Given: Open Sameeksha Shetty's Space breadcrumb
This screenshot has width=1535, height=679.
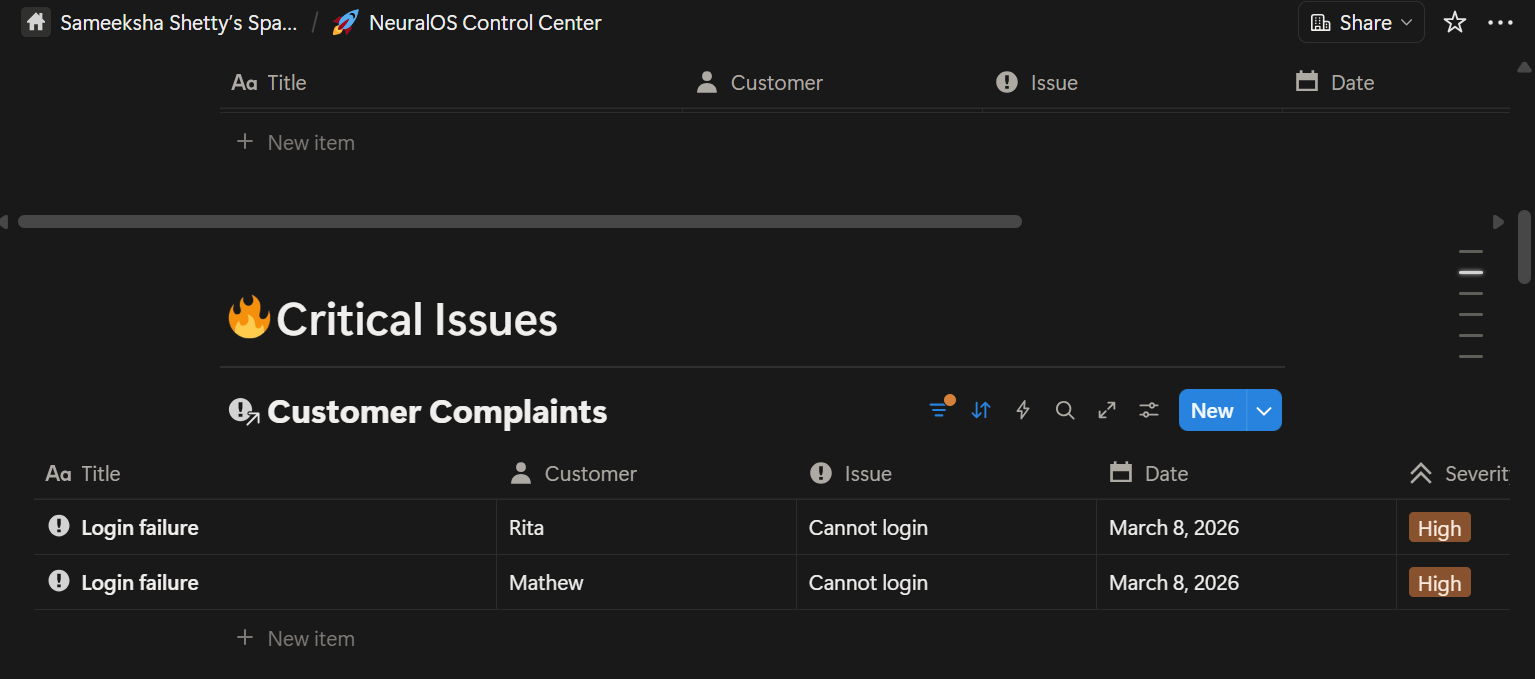Looking at the screenshot, I should pos(178,22).
